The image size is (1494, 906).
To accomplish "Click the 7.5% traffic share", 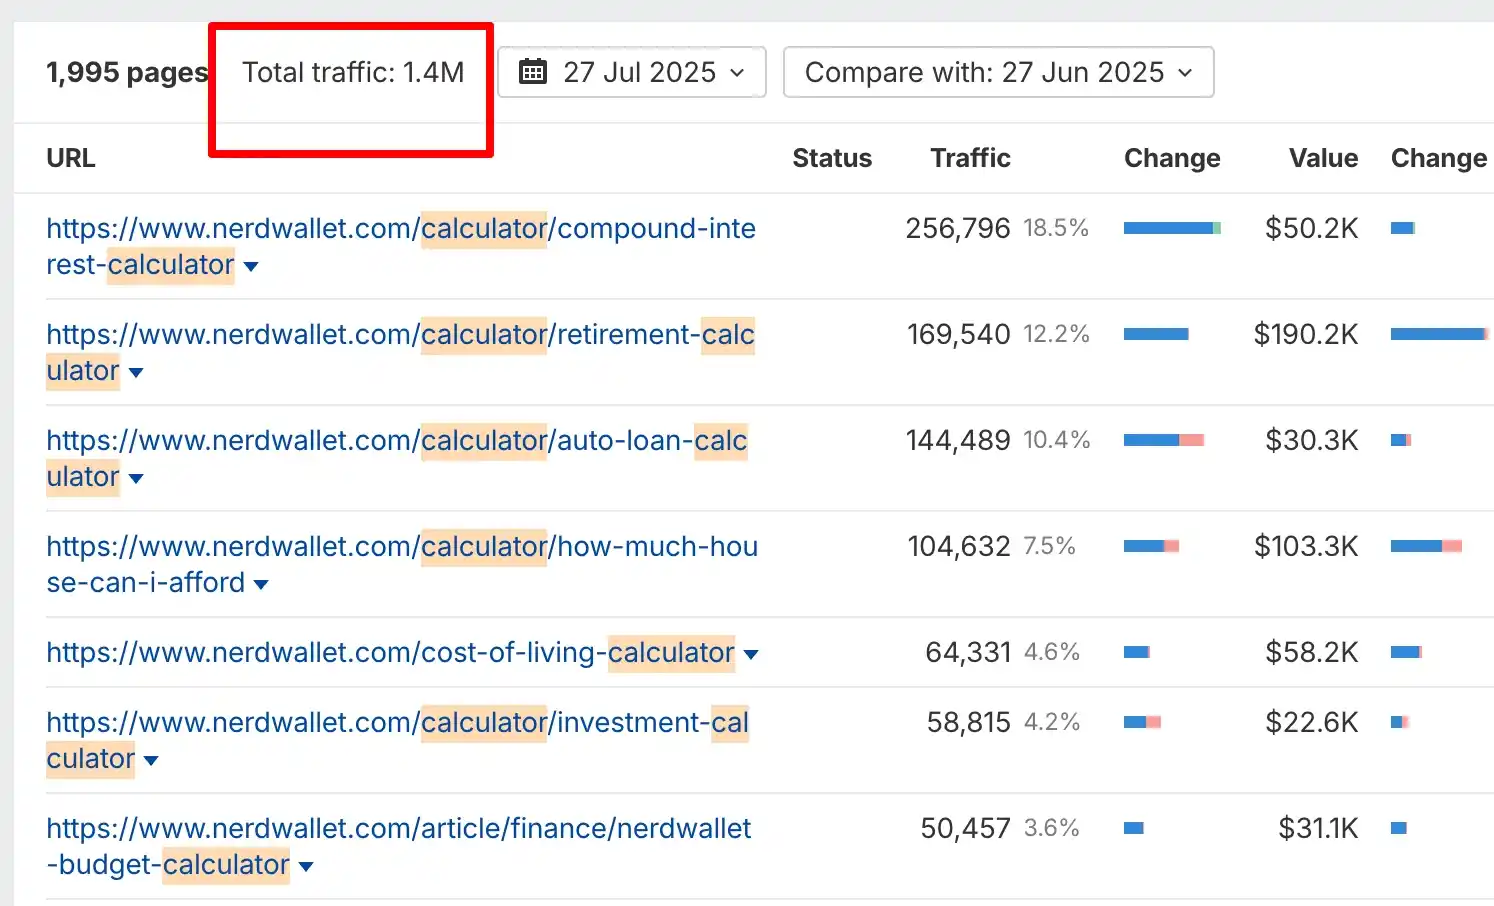I will [1049, 546].
